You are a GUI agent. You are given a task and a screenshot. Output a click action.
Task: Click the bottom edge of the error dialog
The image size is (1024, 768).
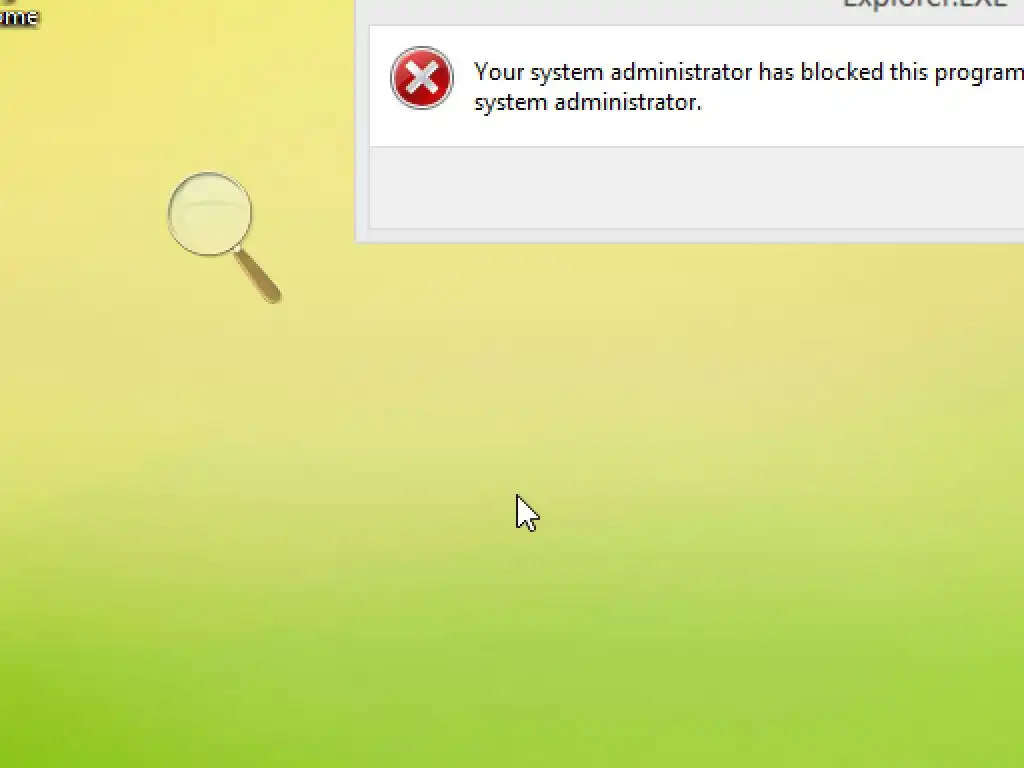(690, 236)
